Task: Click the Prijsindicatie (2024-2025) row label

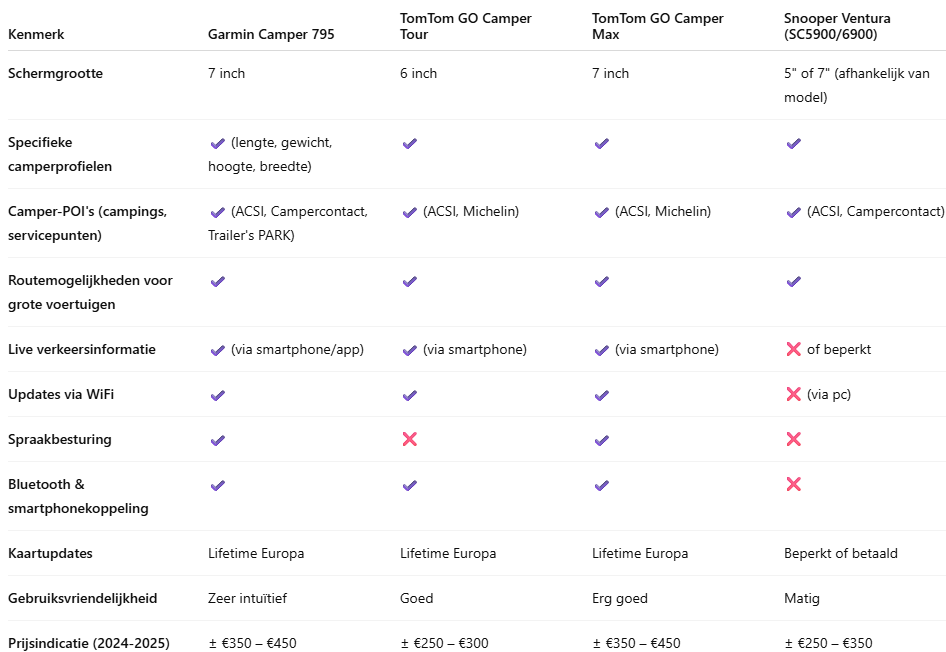Action: coord(89,643)
